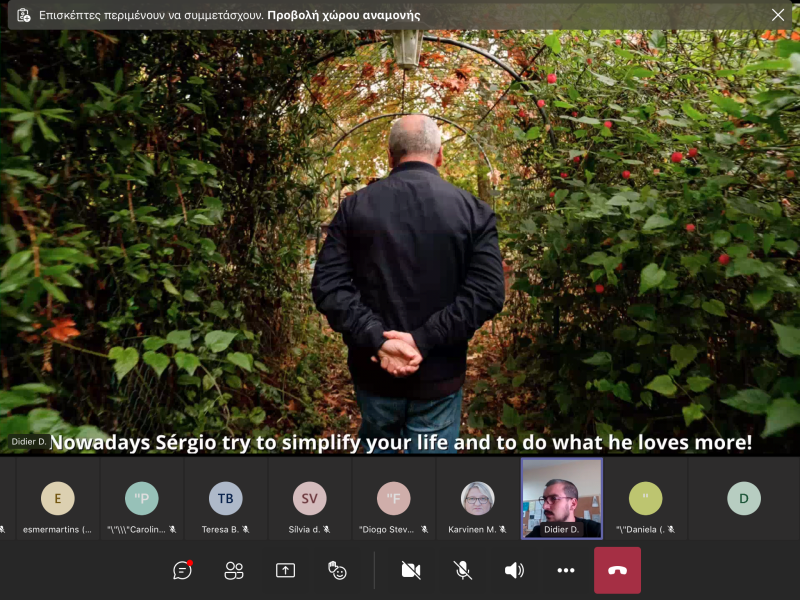This screenshot has width=800, height=600.
Task: Click the 'Προβολή χώρου αναμονής' link
Action: [343, 15]
